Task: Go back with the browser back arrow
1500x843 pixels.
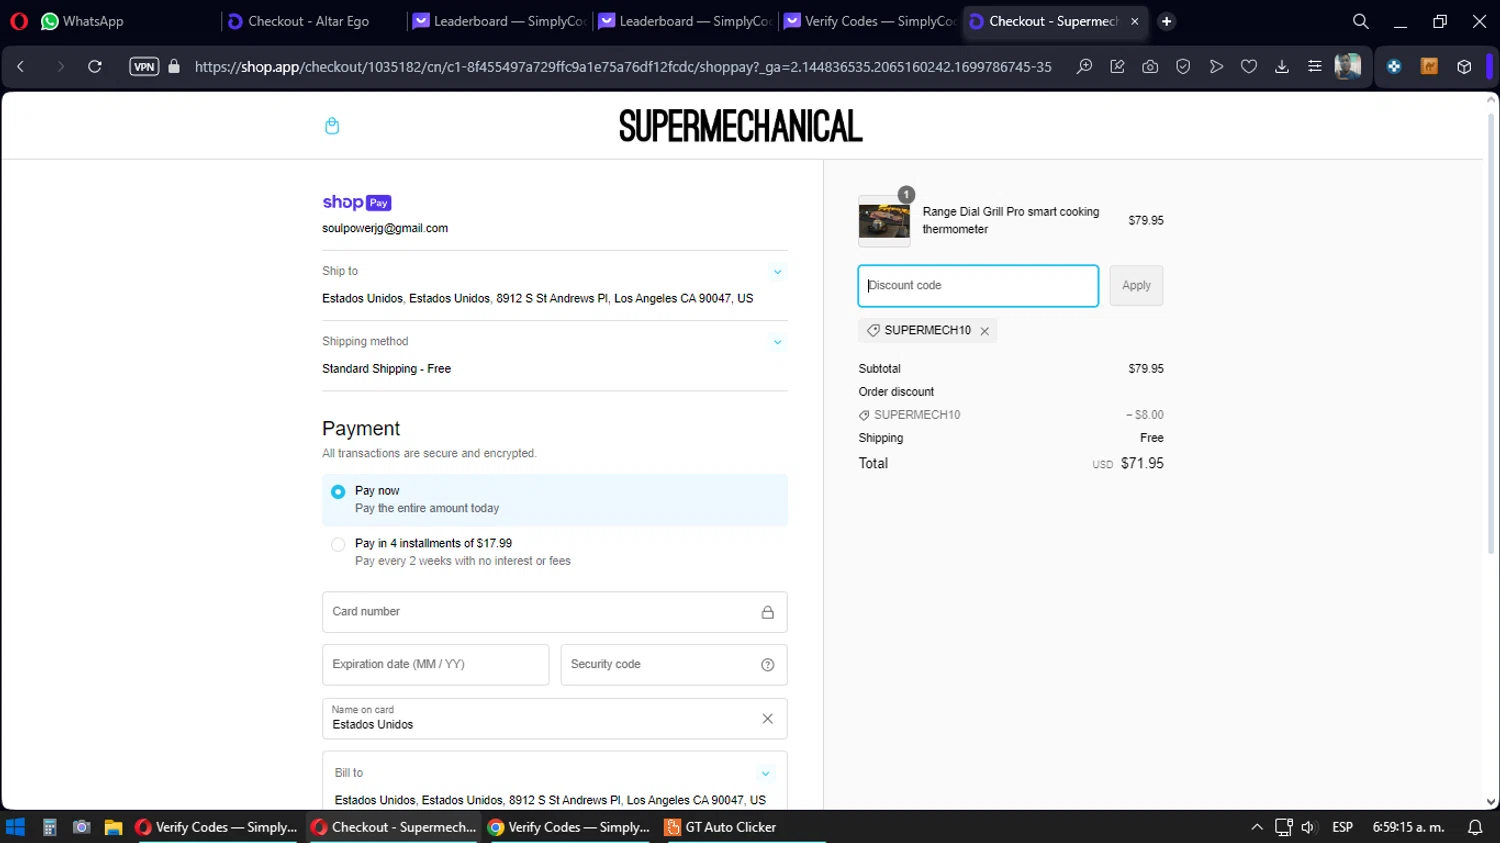Action: click(x=20, y=67)
